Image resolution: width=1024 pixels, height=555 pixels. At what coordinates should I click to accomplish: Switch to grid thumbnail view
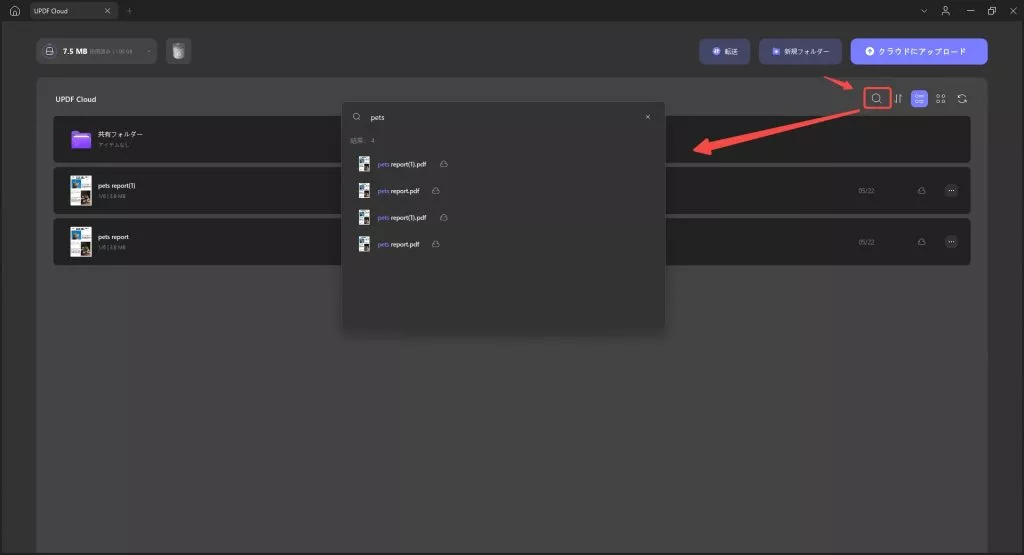click(940, 99)
